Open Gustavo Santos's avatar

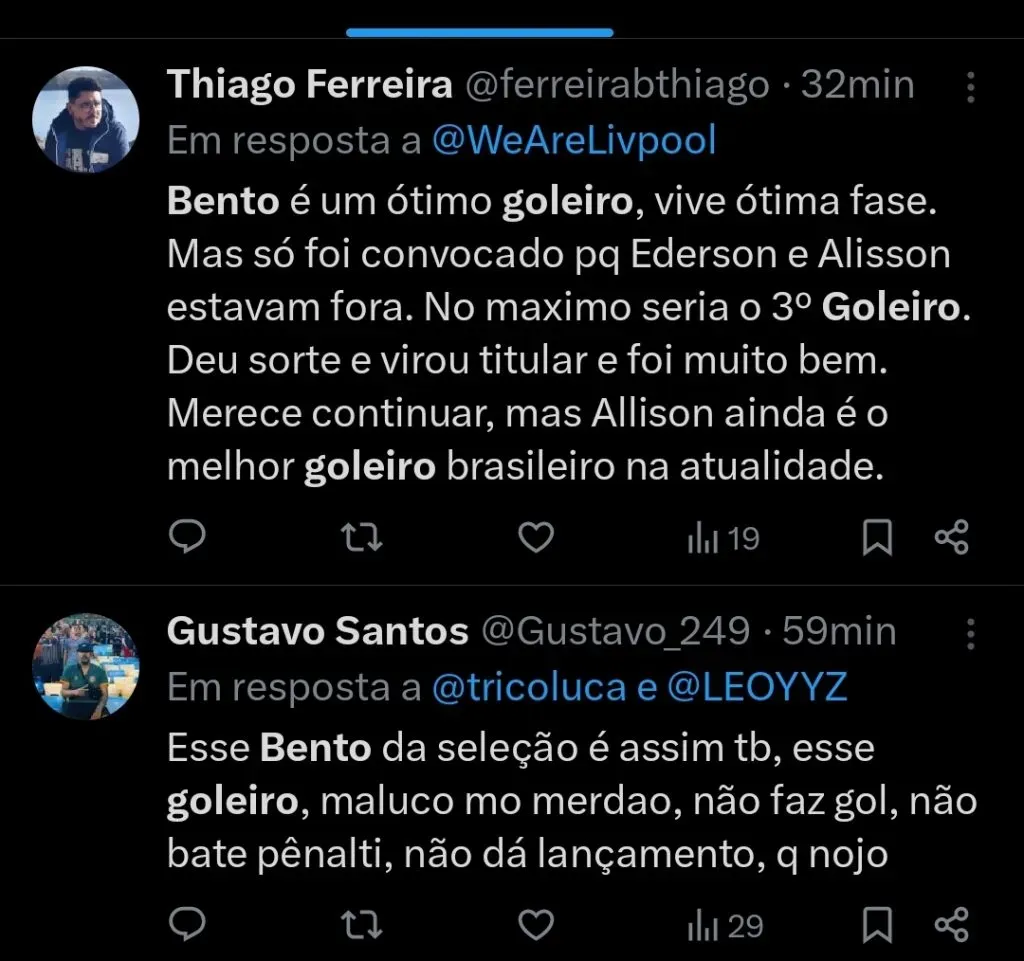[86, 665]
